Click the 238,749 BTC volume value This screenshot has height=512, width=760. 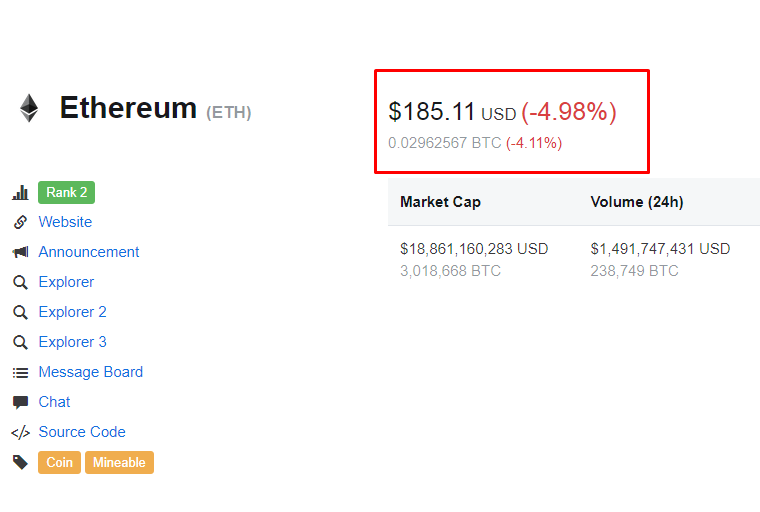[634, 271]
